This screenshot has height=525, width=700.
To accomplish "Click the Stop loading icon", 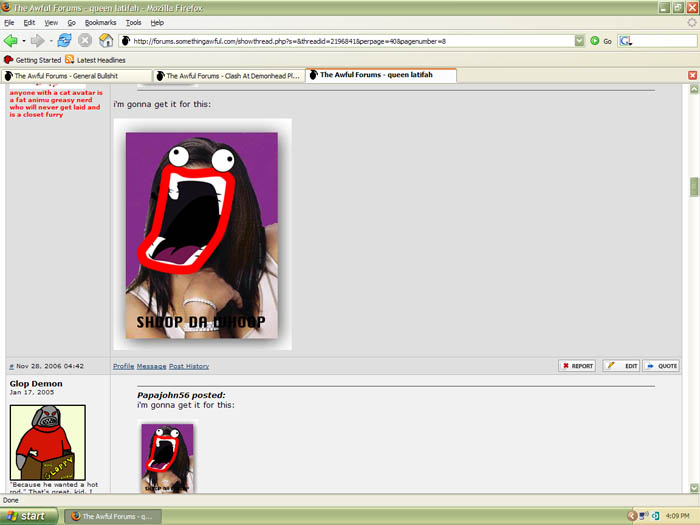I will (85, 41).
